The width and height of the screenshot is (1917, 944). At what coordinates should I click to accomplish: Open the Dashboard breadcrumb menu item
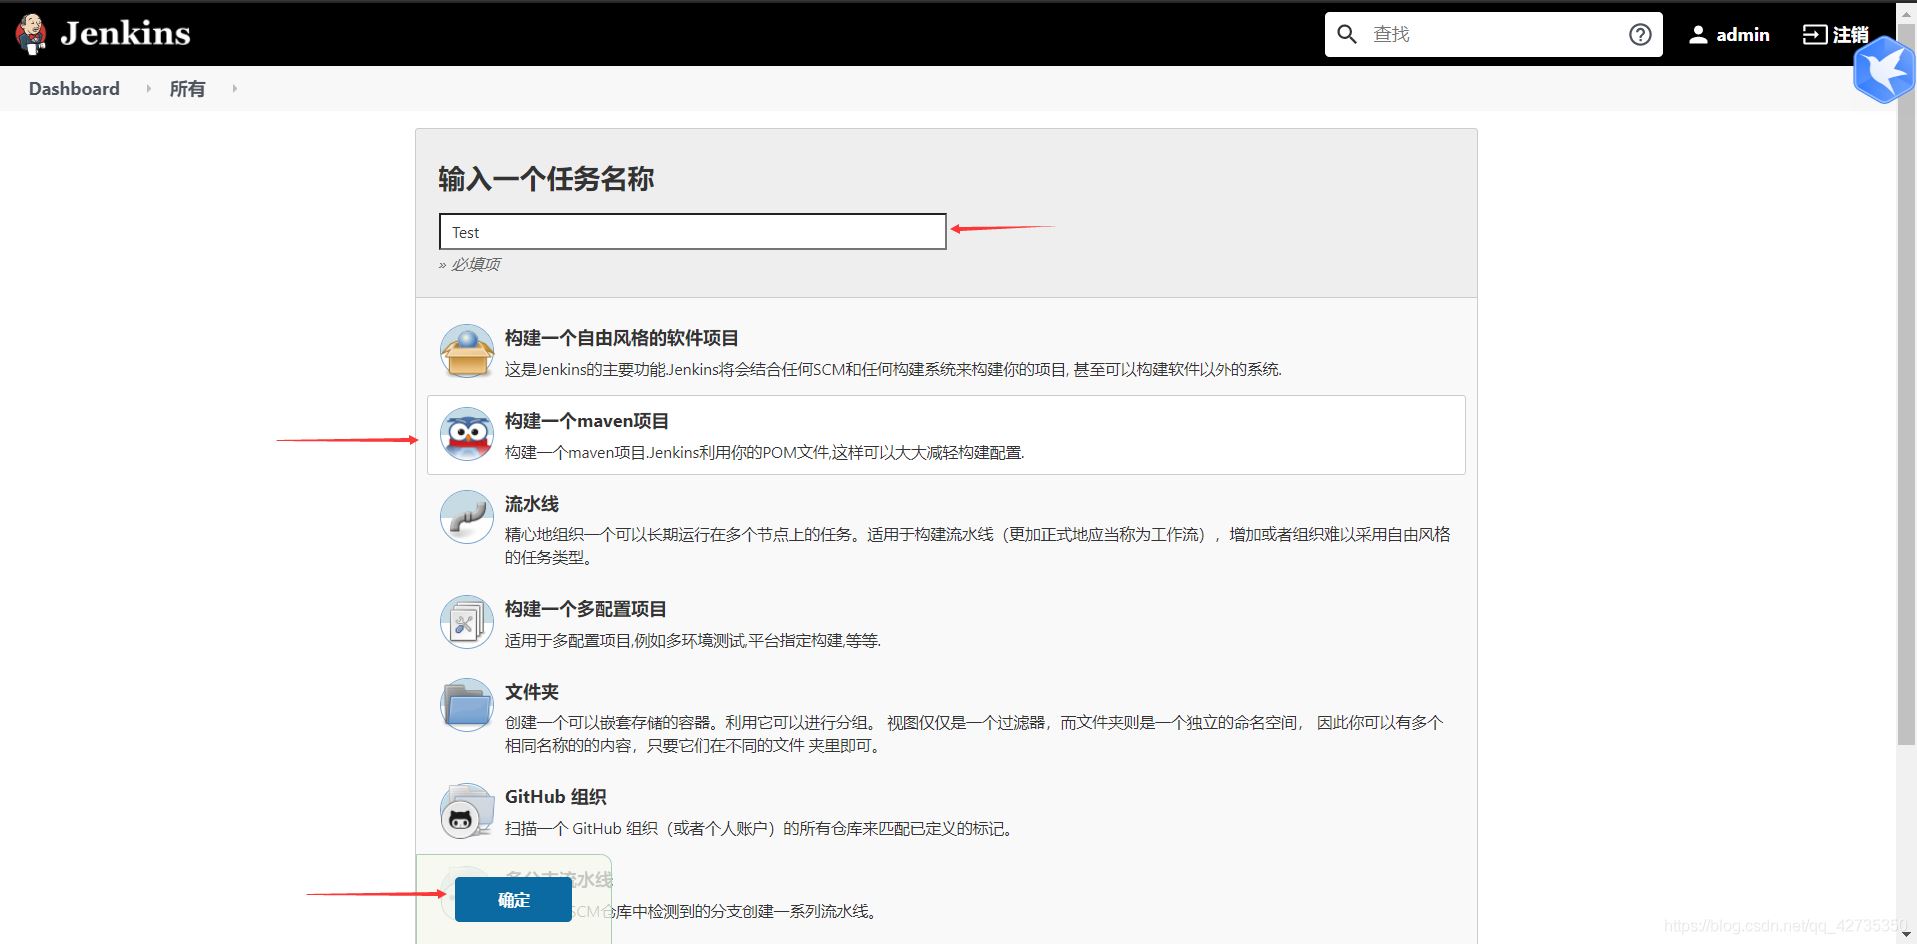(x=74, y=89)
